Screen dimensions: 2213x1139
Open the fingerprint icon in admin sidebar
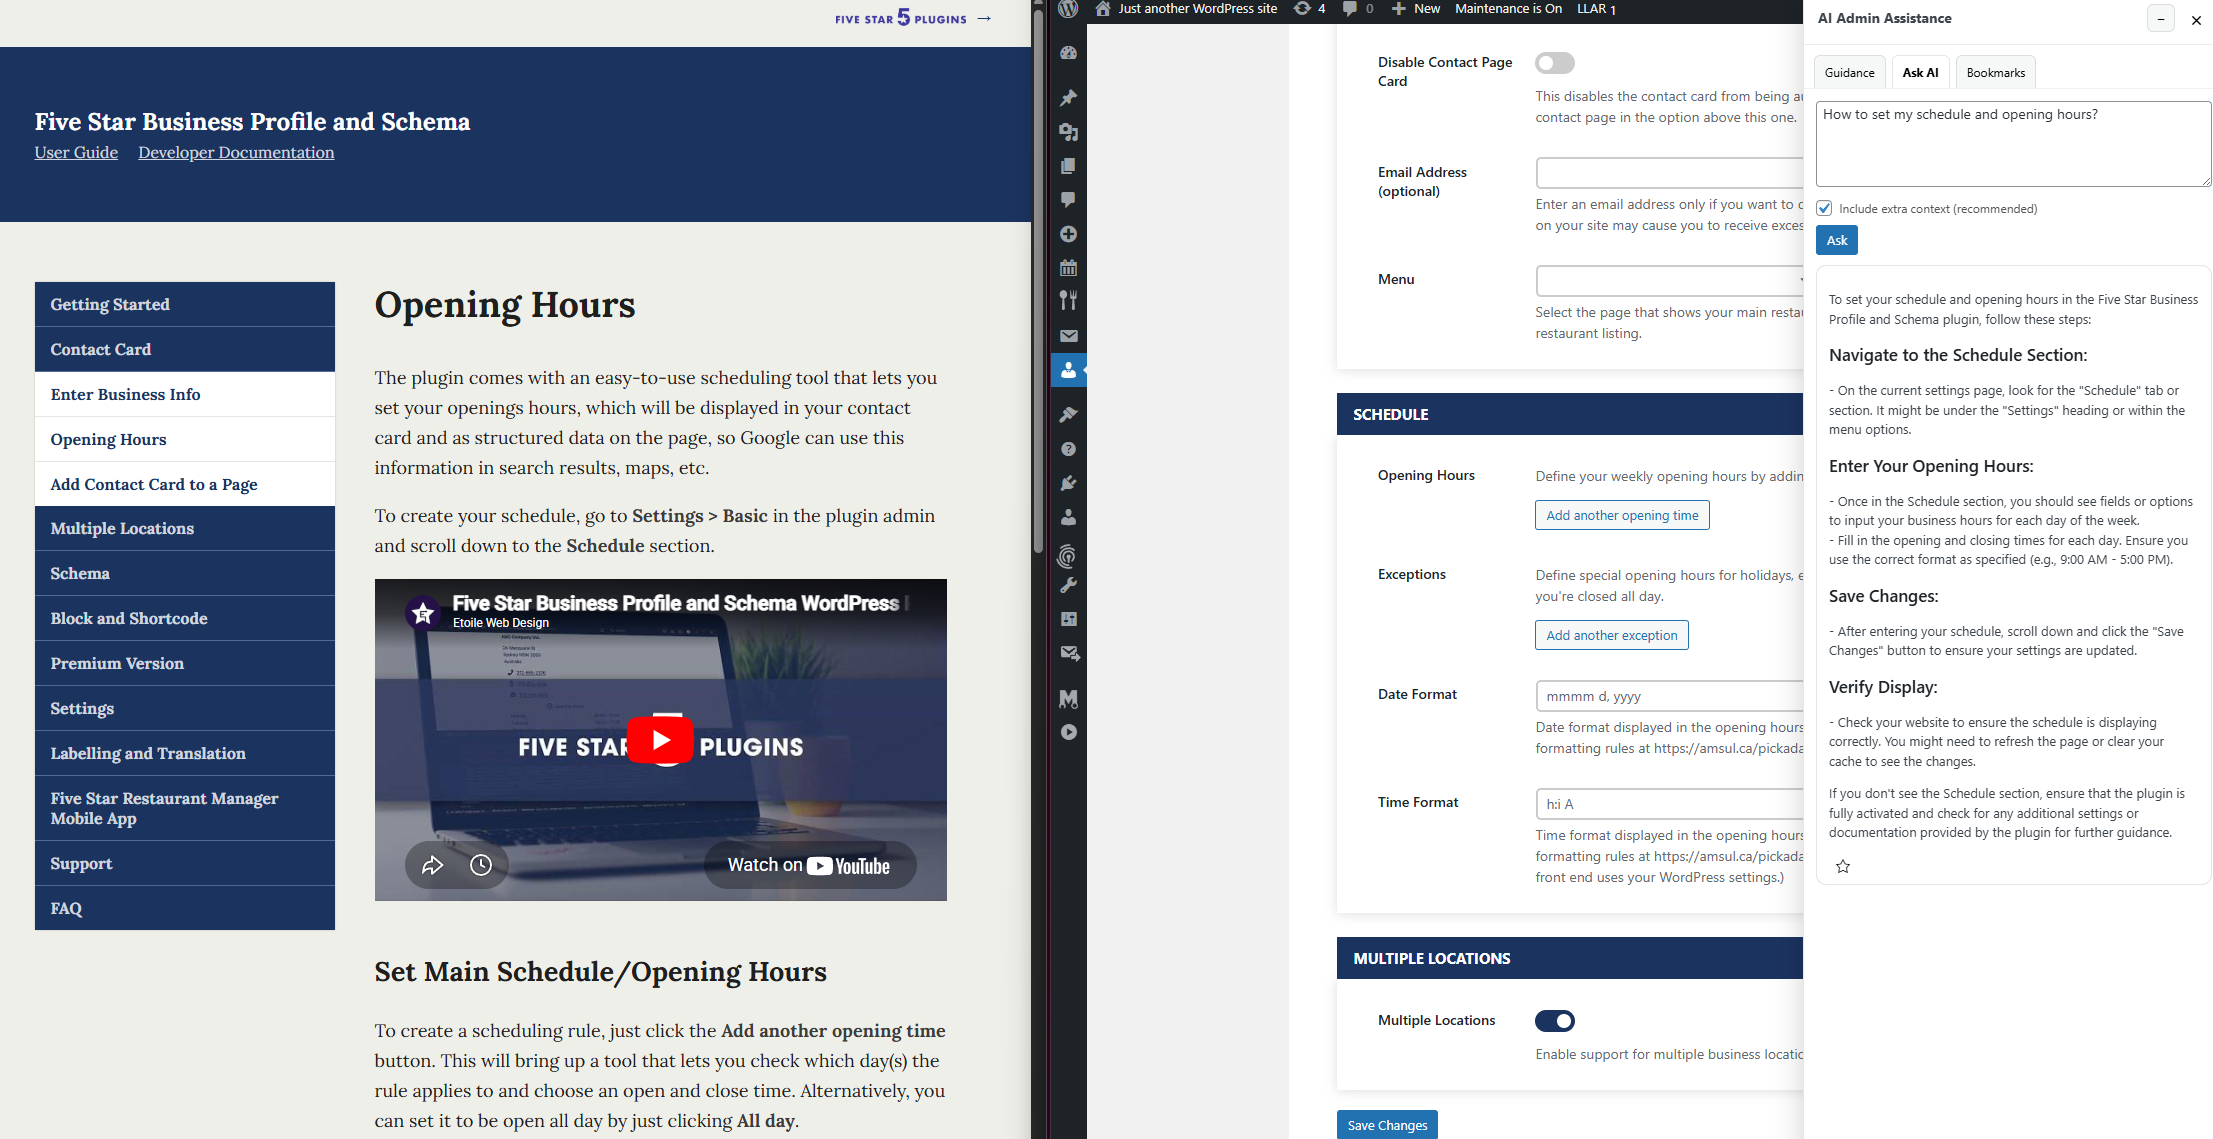1068,556
